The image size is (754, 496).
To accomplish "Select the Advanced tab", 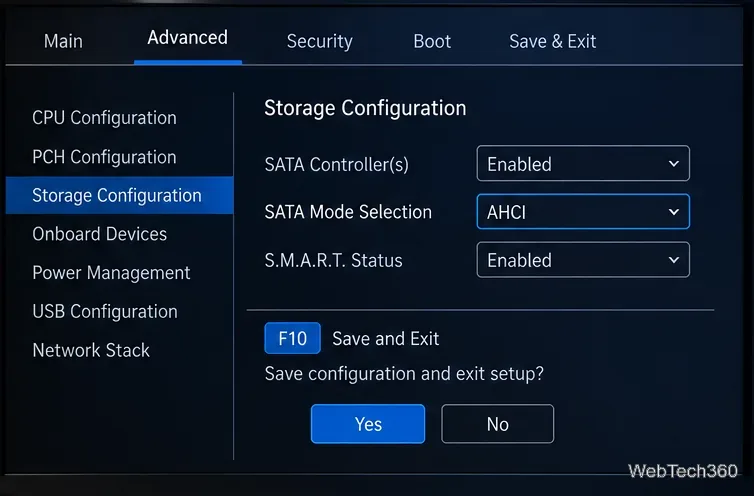I will click(x=188, y=38).
